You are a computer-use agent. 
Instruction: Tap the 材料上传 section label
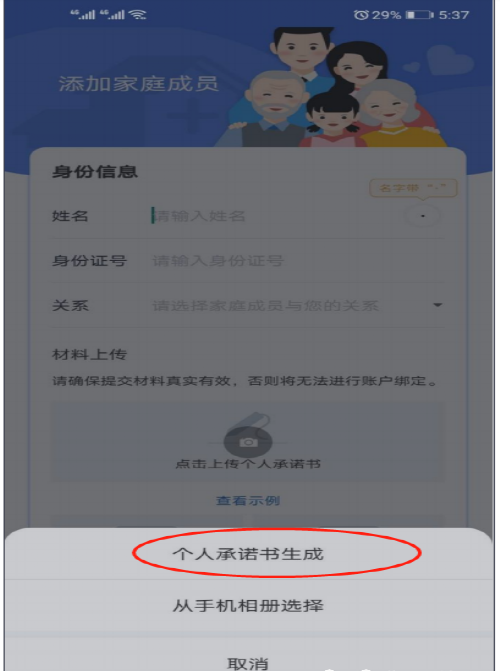[x=89, y=354]
